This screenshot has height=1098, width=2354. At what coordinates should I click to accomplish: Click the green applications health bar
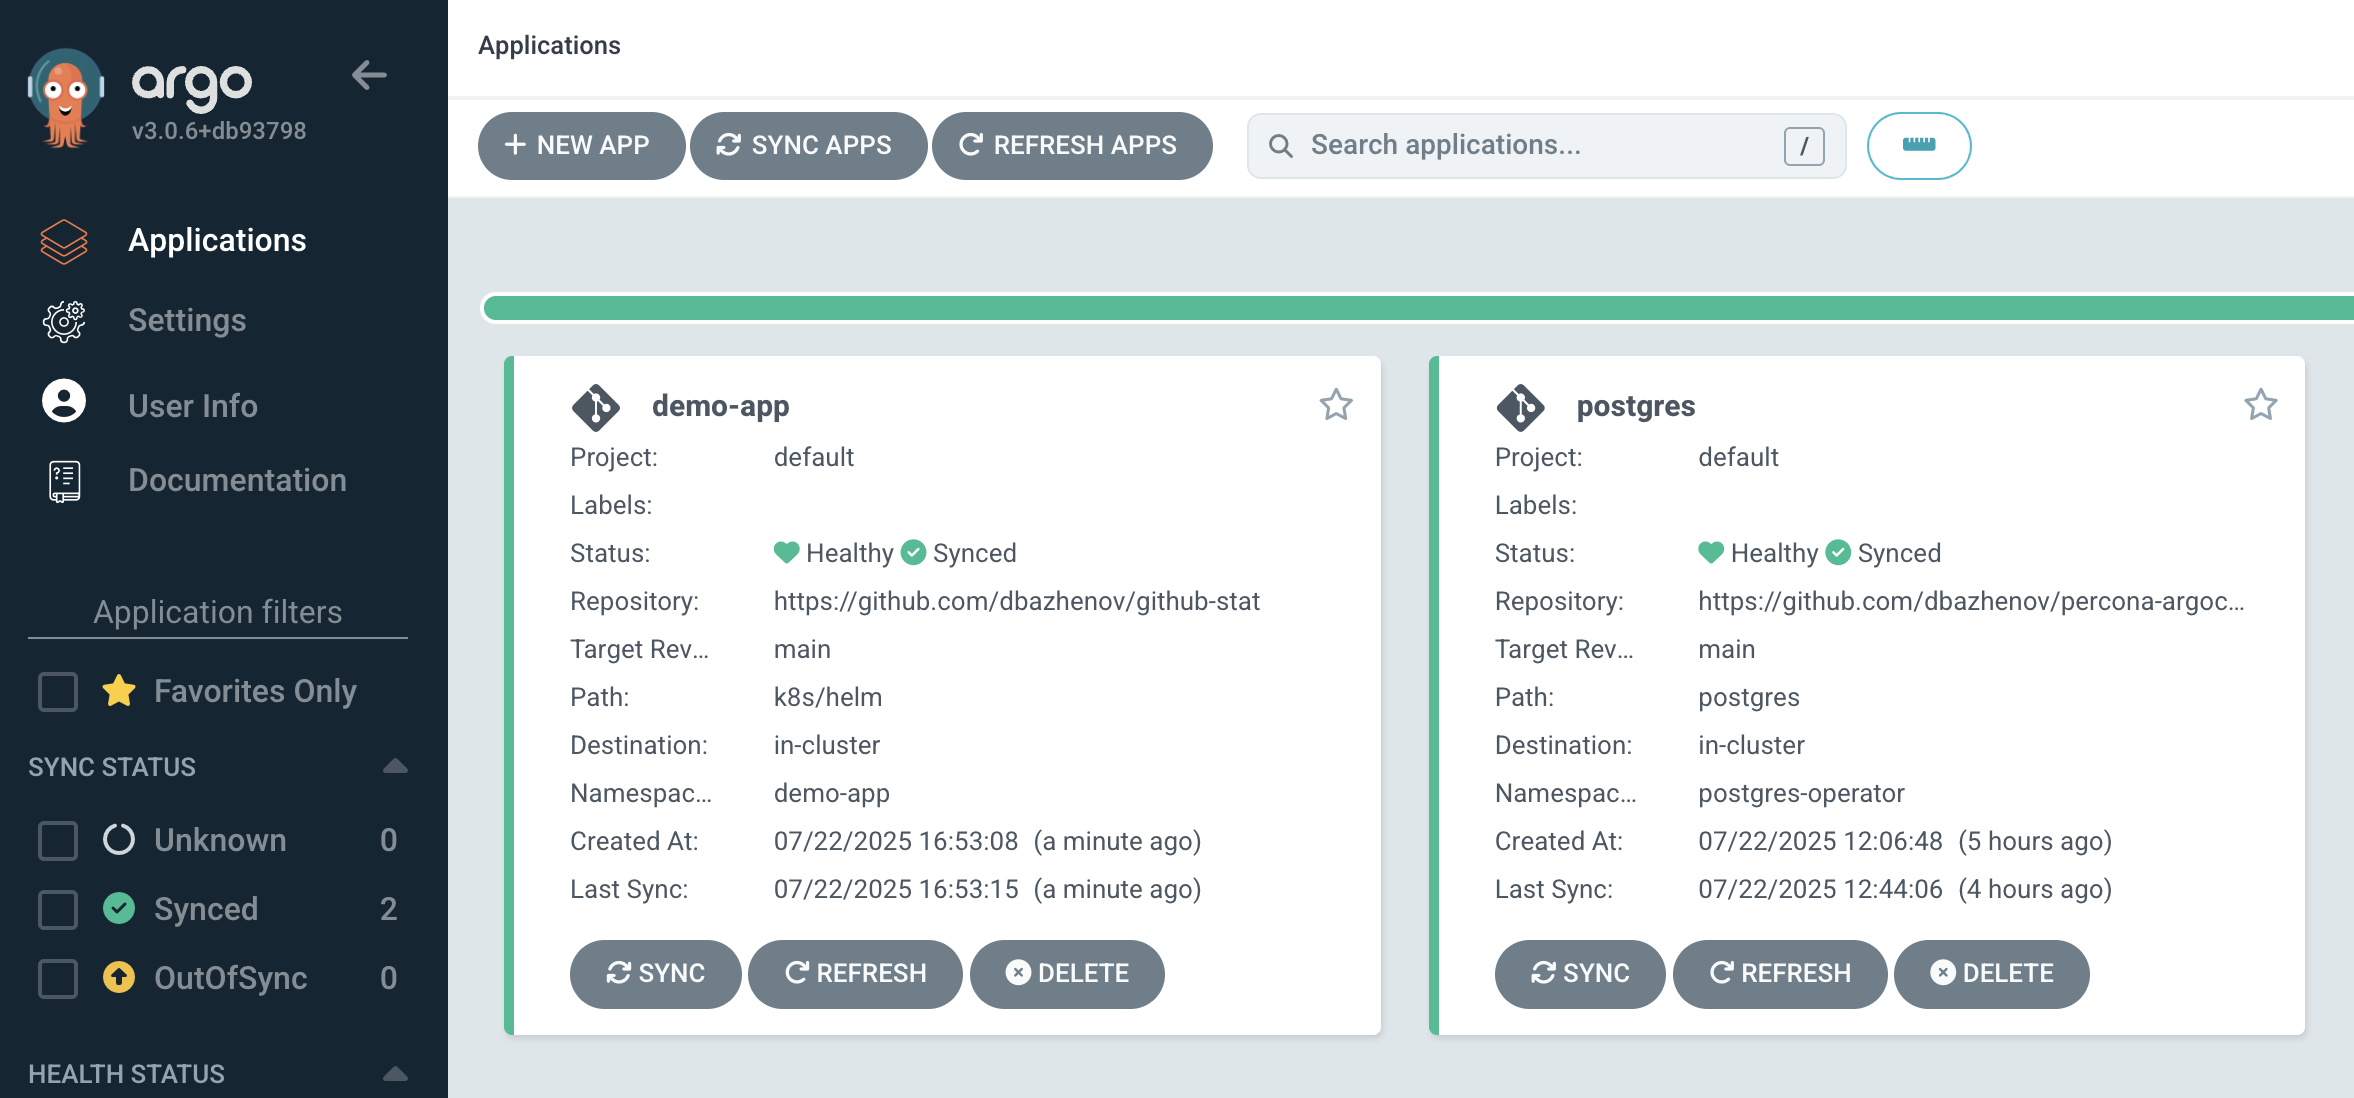pyautogui.click(x=1418, y=308)
